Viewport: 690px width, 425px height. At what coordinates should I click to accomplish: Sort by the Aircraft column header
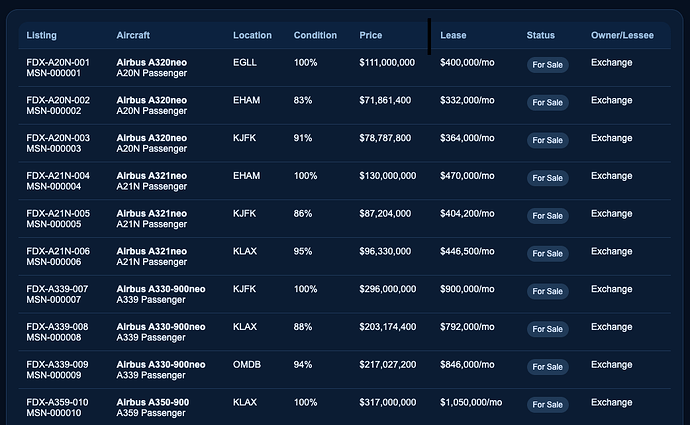tap(133, 35)
